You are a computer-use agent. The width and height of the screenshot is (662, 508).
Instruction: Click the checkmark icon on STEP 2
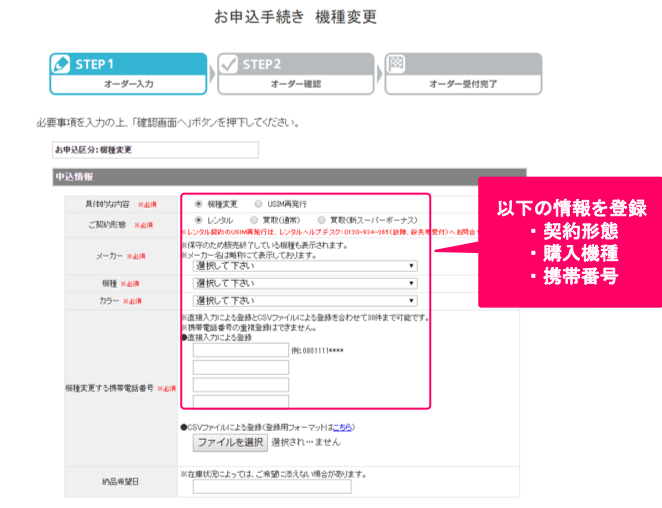click(229, 64)
